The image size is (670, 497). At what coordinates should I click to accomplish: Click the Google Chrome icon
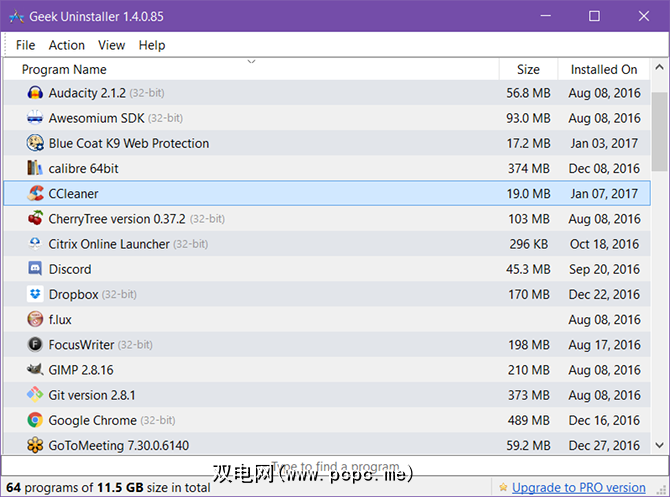[35, 420]
